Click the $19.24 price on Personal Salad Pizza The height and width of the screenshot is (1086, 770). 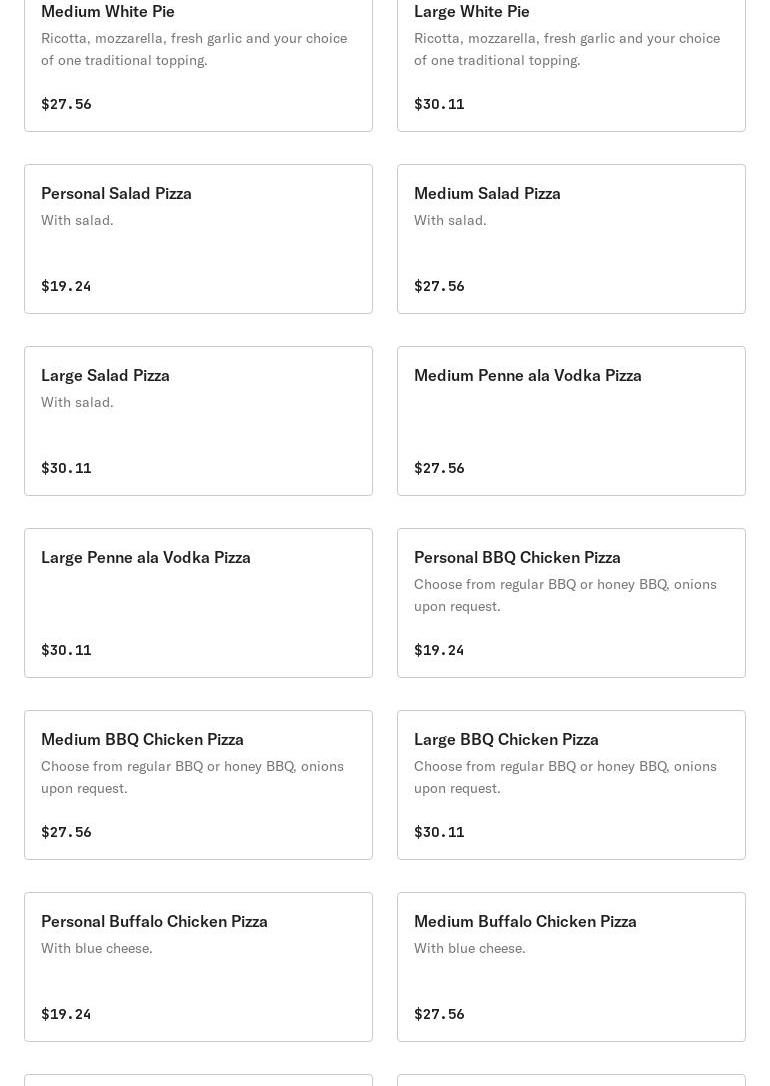(66, 286)
